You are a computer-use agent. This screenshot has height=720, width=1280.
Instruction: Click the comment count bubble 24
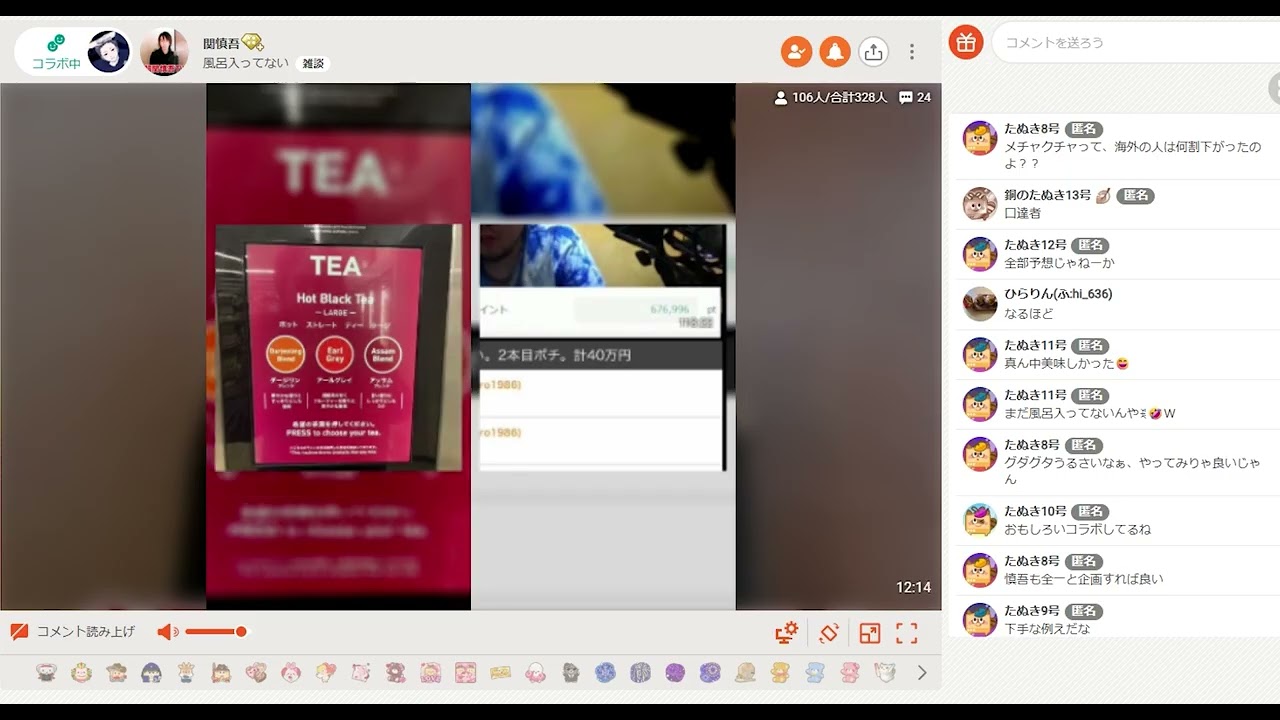click(x=915, y=97)
